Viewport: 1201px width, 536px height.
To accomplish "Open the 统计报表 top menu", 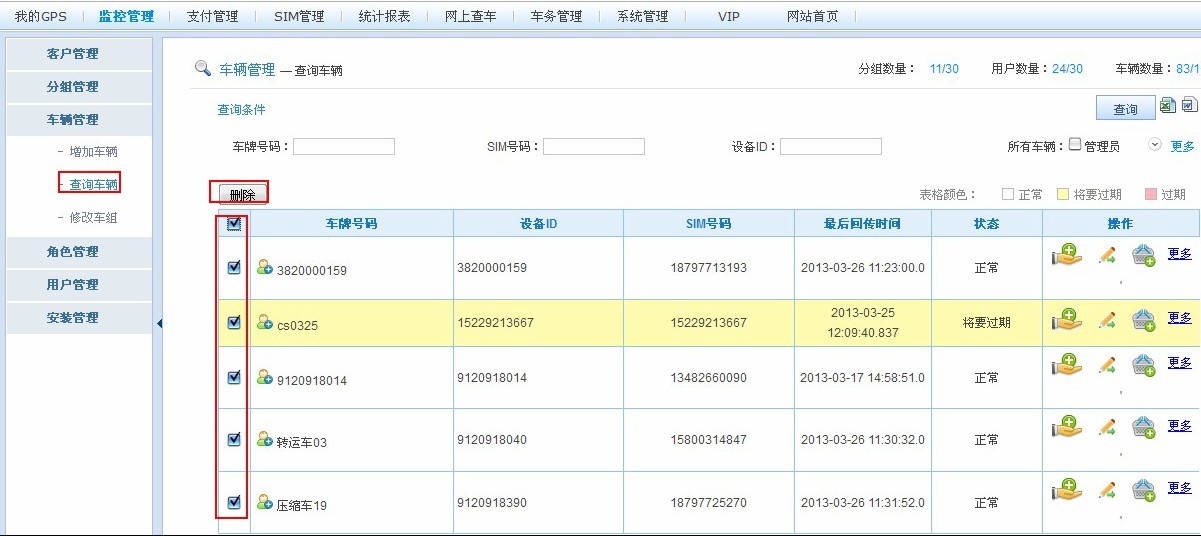I will tap(384, 16).
